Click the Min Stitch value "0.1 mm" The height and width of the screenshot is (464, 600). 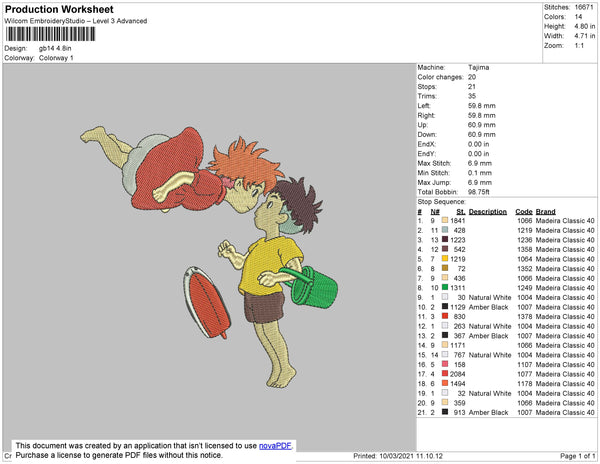coord(479,173)
